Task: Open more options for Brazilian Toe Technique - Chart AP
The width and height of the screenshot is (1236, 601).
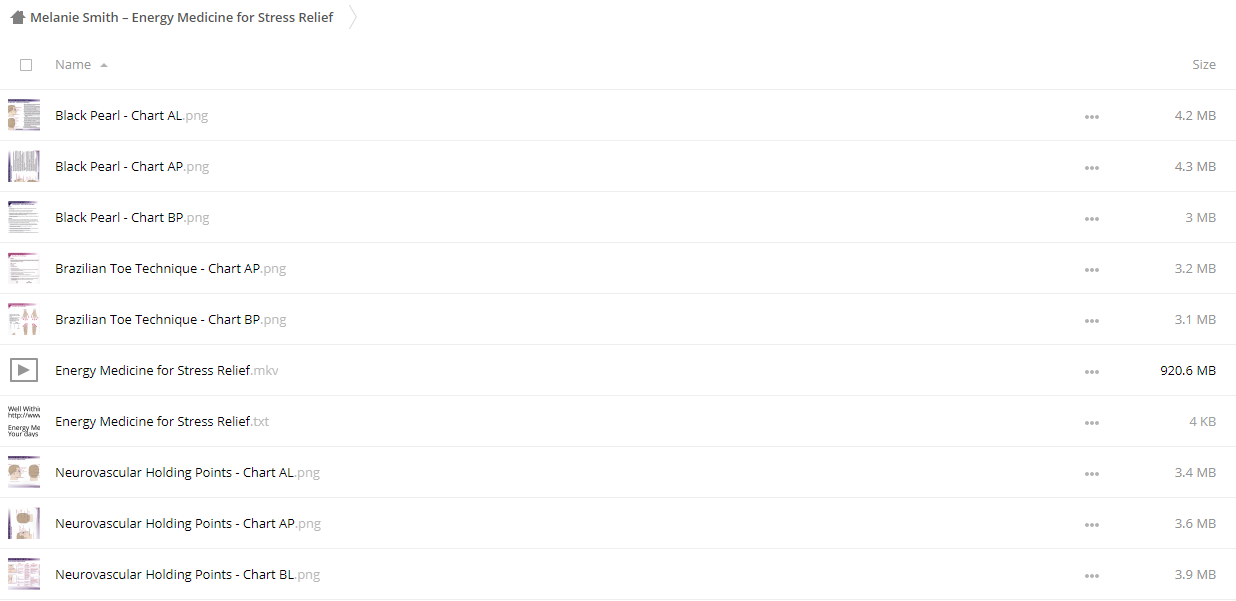Action: pyautogui.click(x=1092, y=270)
